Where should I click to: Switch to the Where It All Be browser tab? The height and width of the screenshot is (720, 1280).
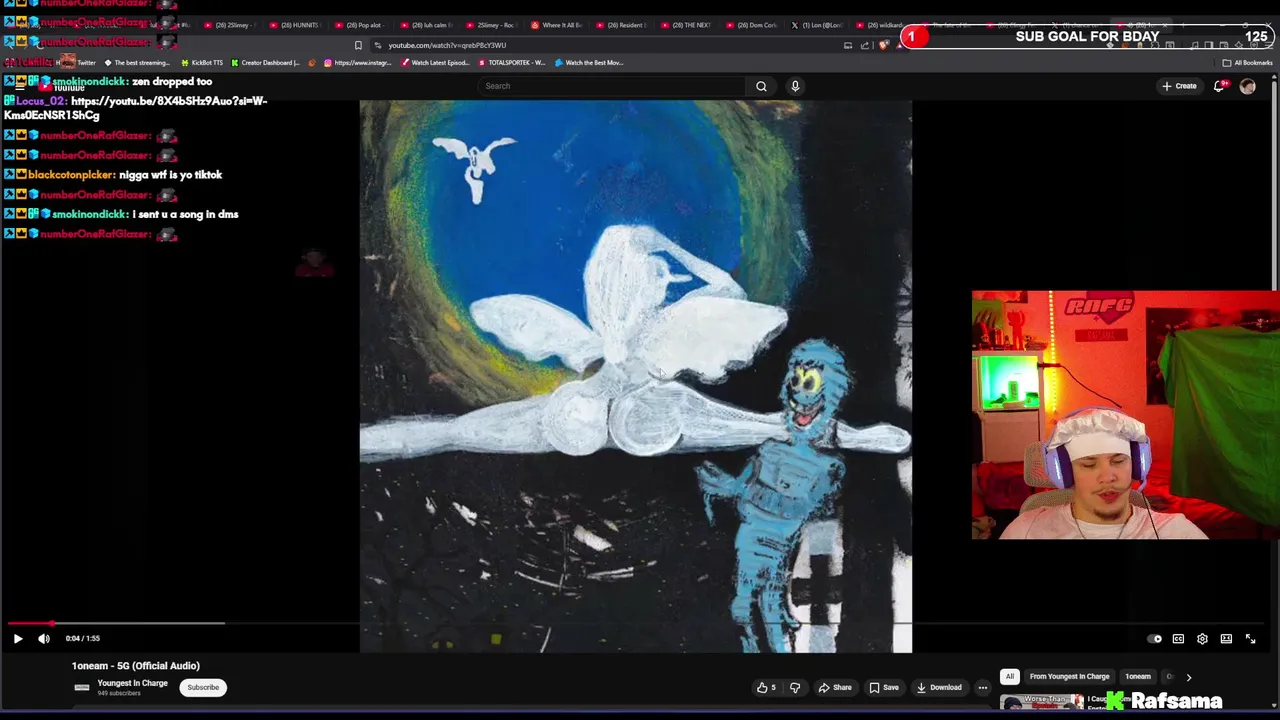click(556, 25)
